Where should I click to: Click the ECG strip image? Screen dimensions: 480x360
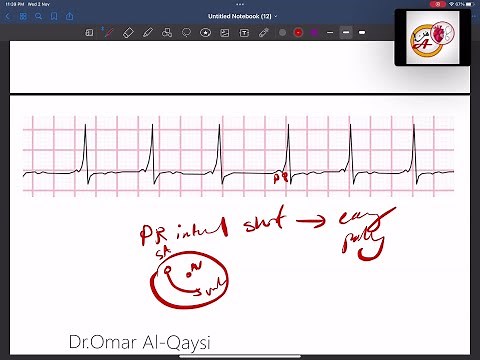click(x=239, y=156)
